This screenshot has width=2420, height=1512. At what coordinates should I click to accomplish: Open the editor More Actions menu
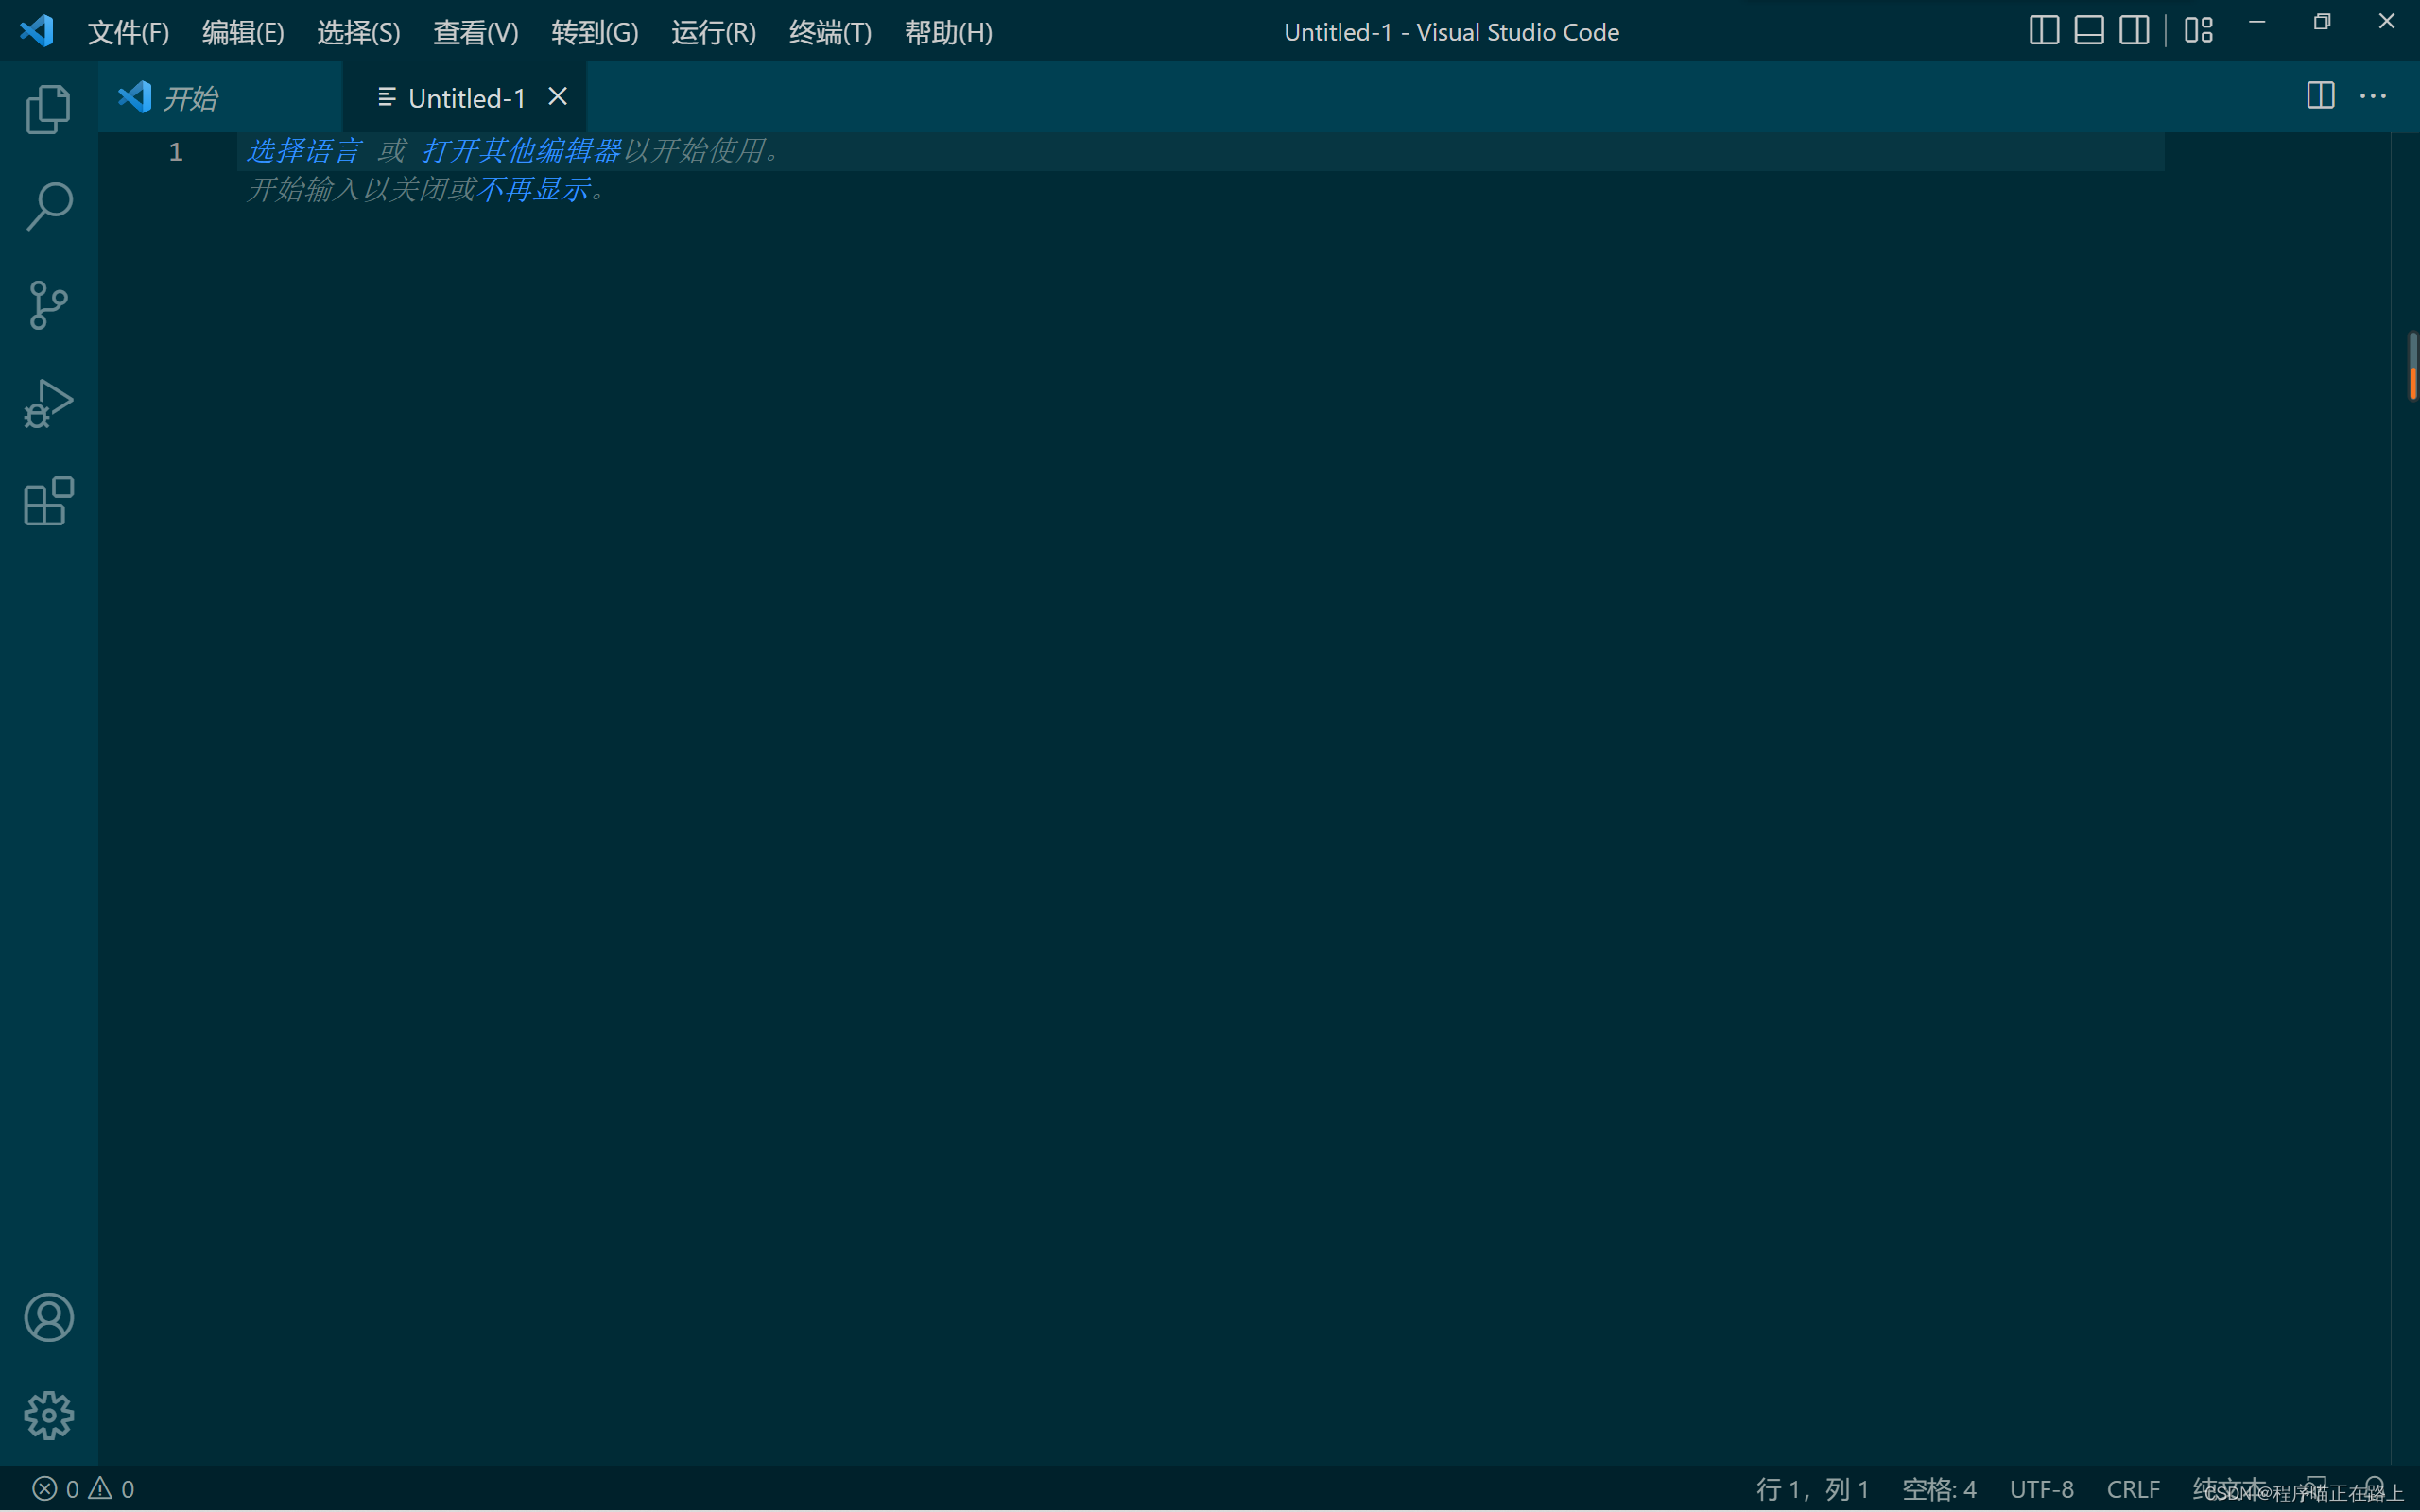point(2373,96)
